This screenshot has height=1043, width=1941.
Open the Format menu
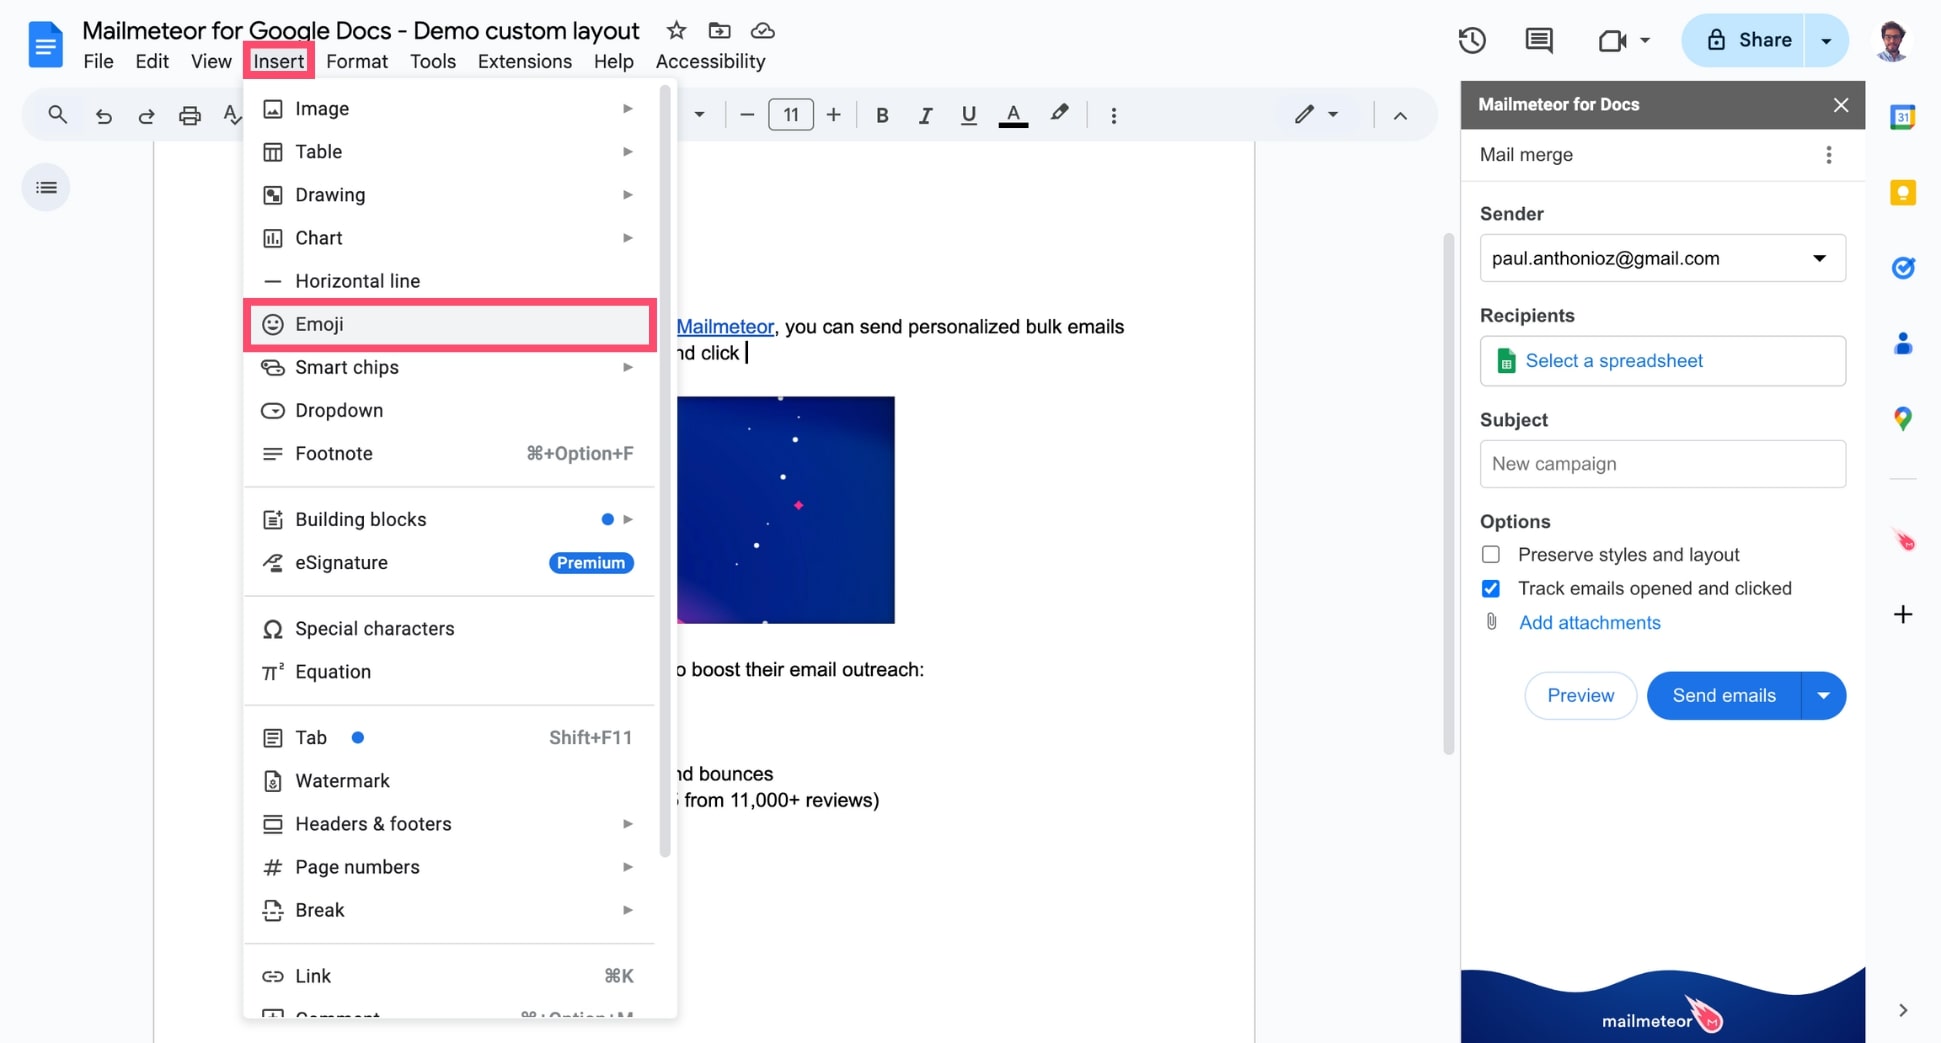[x=357, y=61]
